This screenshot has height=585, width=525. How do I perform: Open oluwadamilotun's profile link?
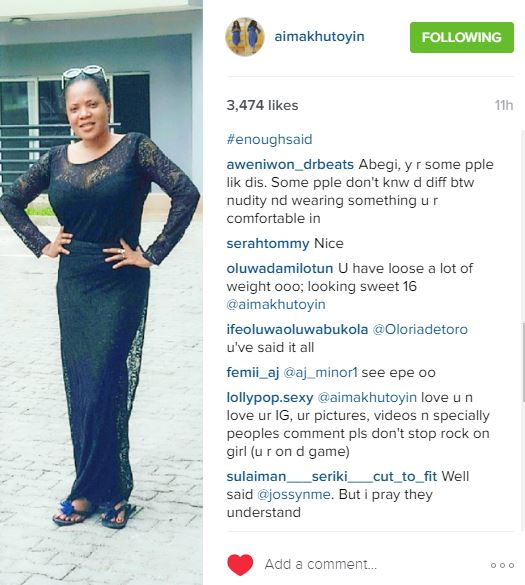[279, 268]
